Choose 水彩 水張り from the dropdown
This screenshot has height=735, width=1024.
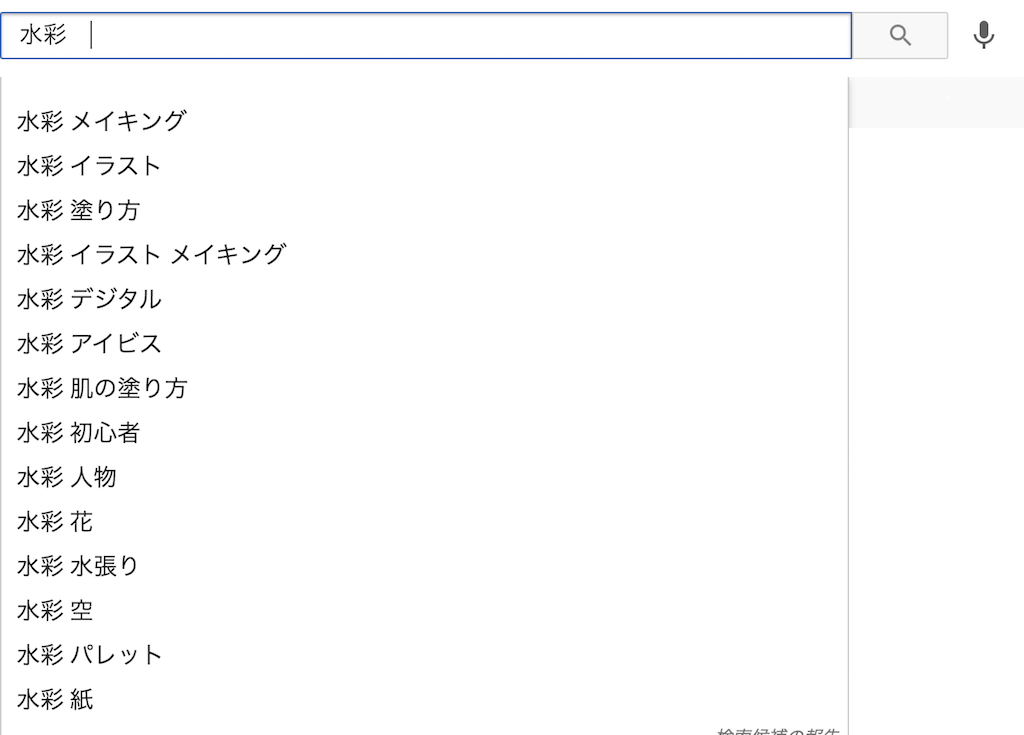78,566
